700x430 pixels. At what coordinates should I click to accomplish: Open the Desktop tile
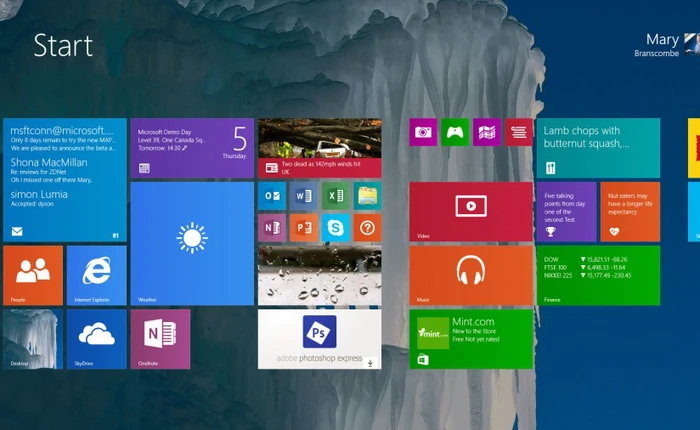(x=33, y=339)
